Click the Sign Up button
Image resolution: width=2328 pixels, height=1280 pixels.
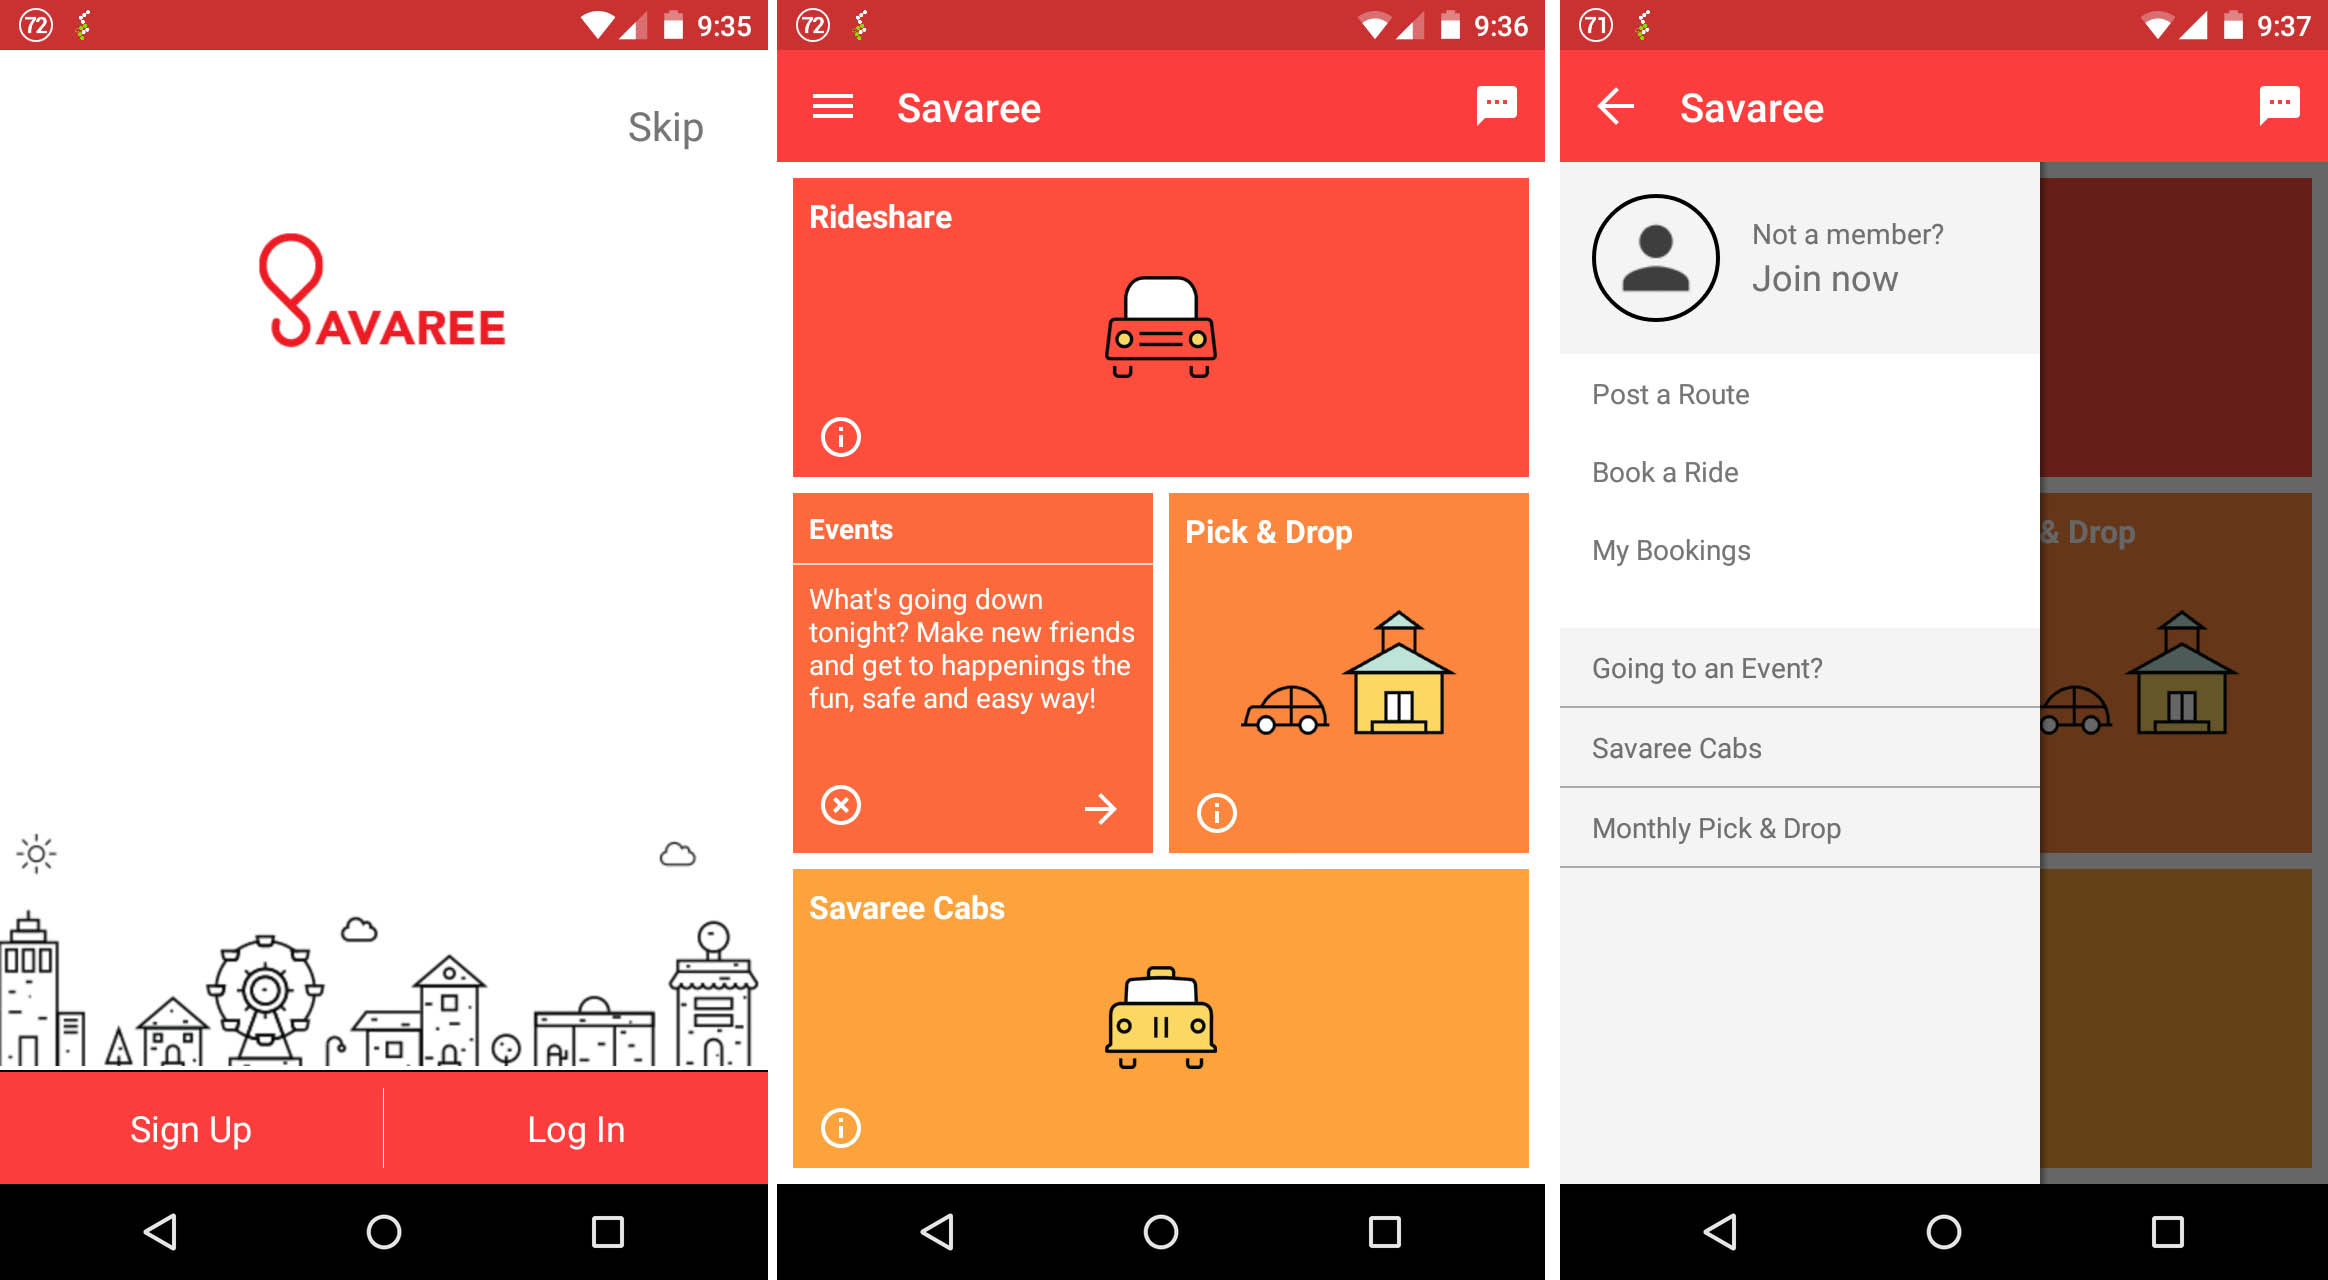point(192,1129)
